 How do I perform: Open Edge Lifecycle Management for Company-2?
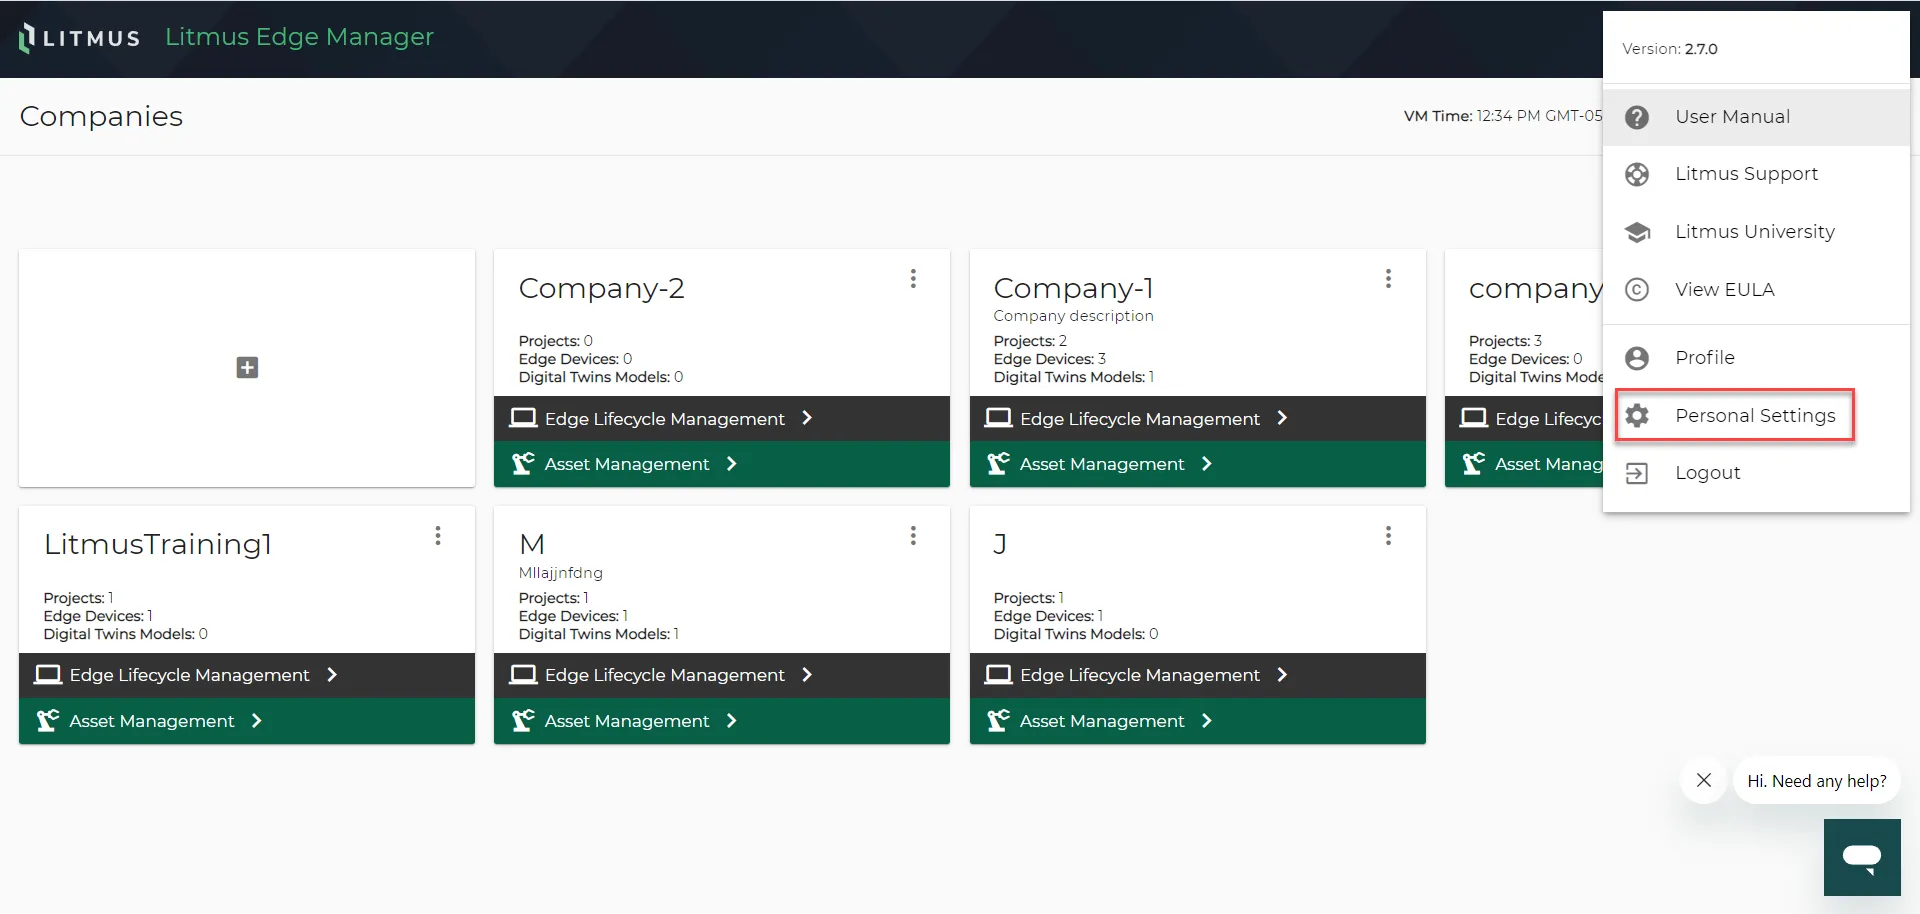[722, 418]
